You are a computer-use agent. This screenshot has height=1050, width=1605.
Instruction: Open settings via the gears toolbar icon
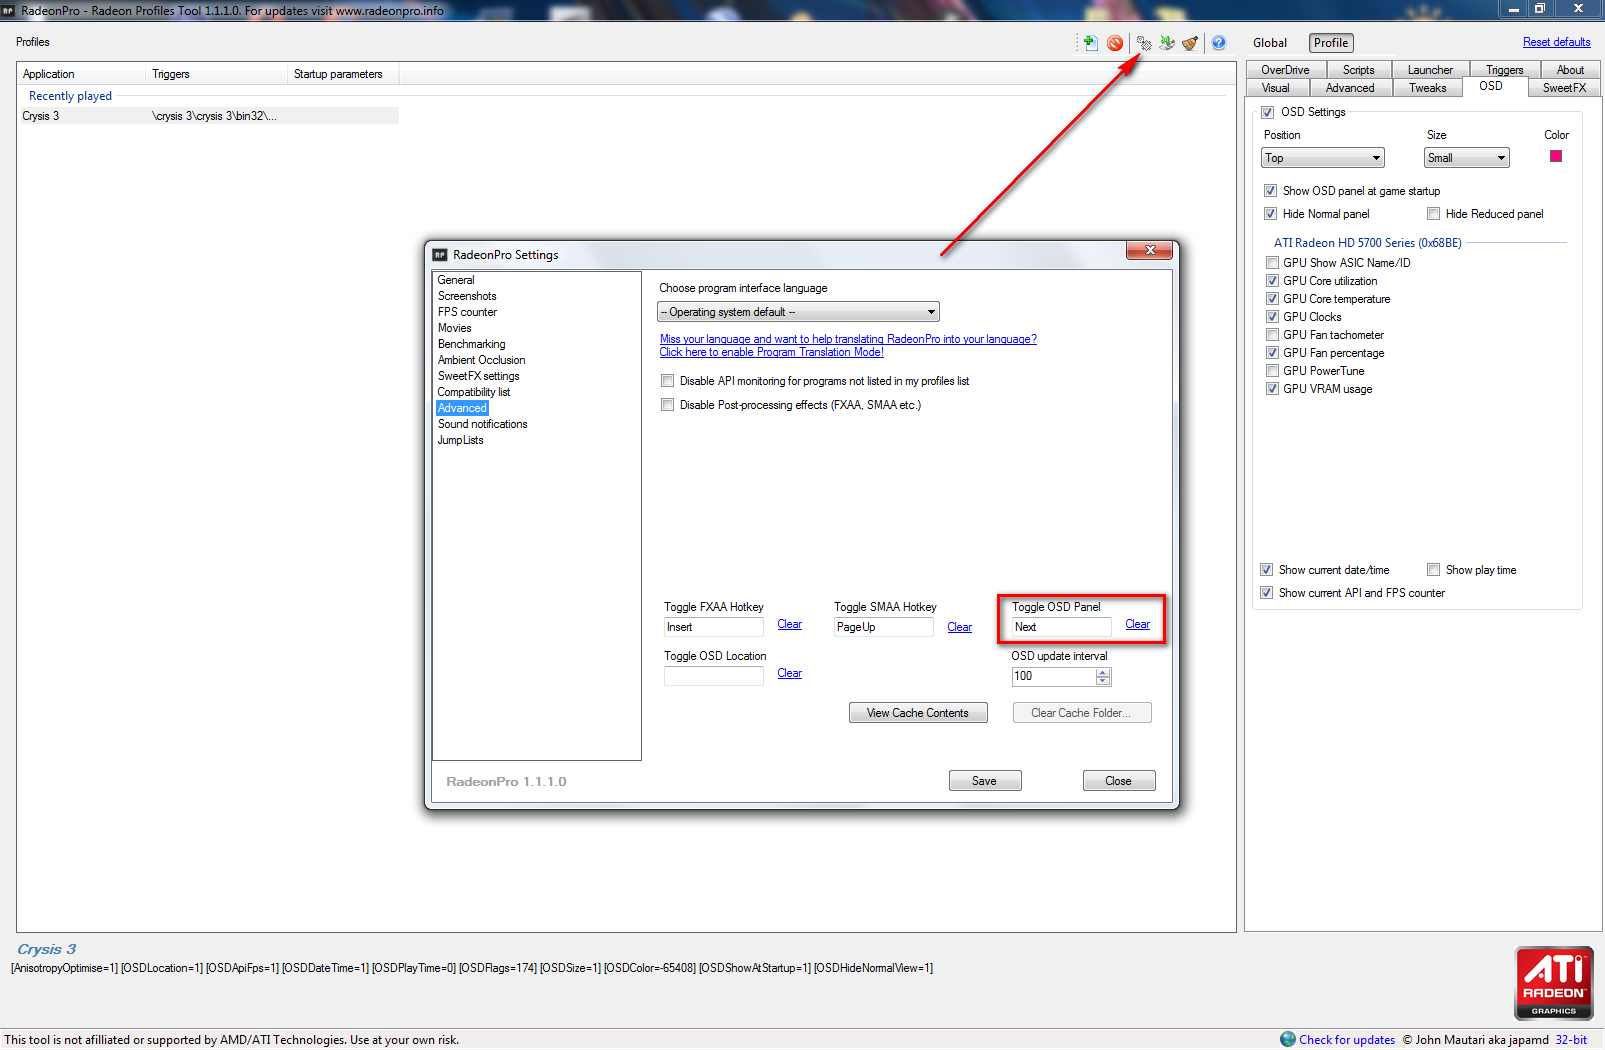pos(1144,43)
